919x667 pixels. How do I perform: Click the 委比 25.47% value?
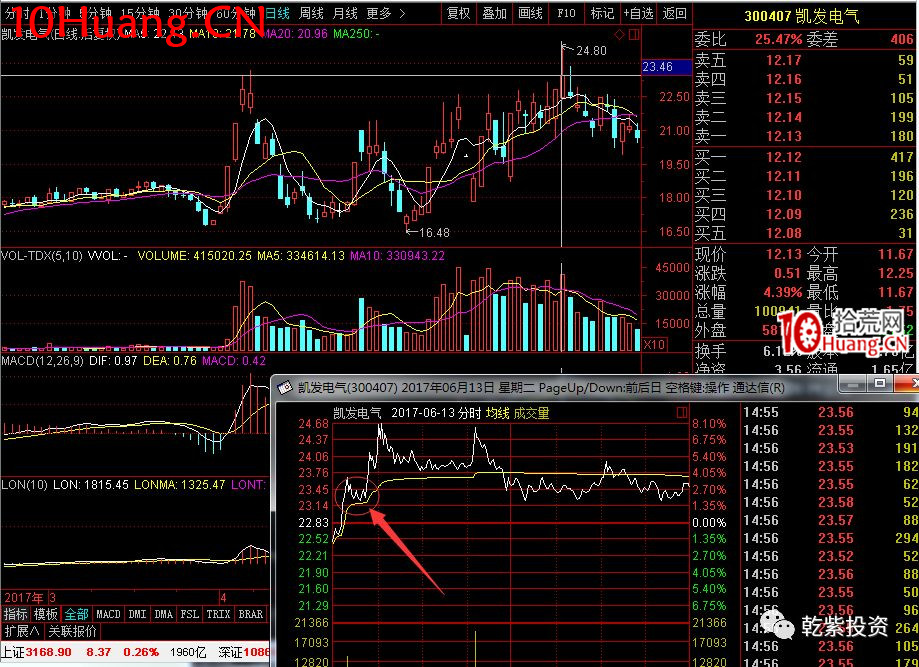tap(778, 39)
